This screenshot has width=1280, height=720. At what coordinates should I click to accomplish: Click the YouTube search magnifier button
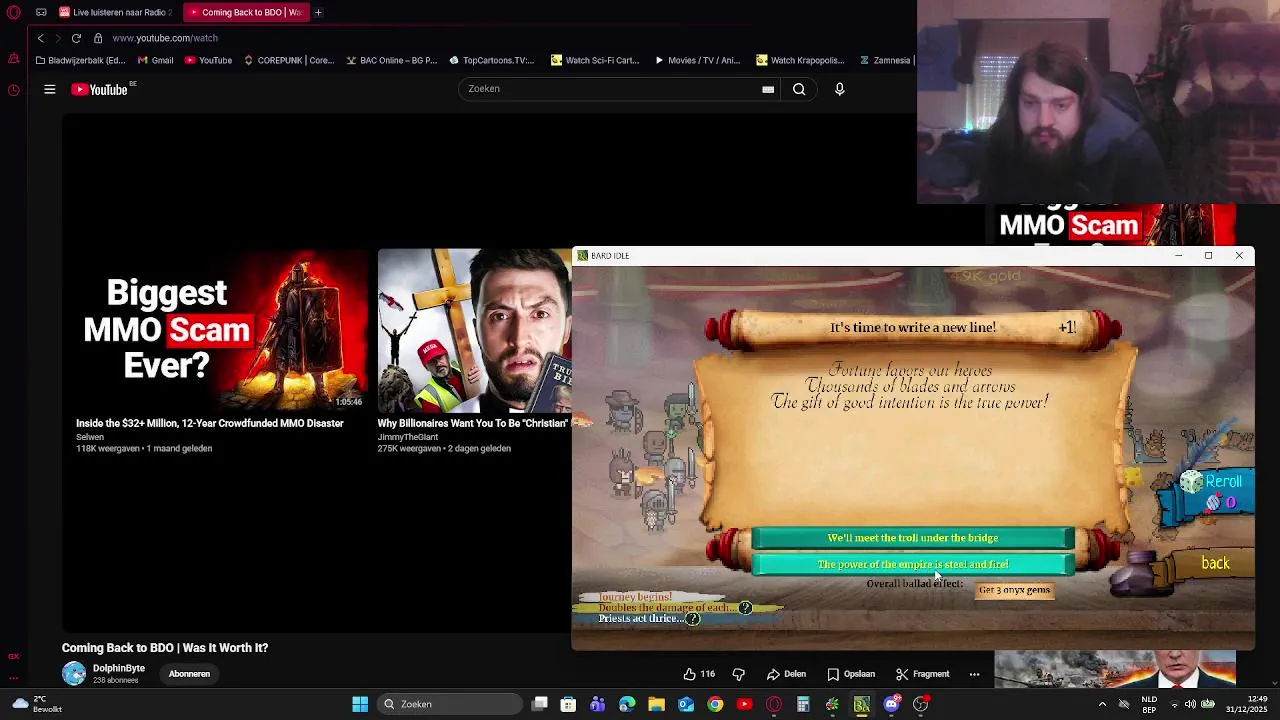tap(799, 90)
